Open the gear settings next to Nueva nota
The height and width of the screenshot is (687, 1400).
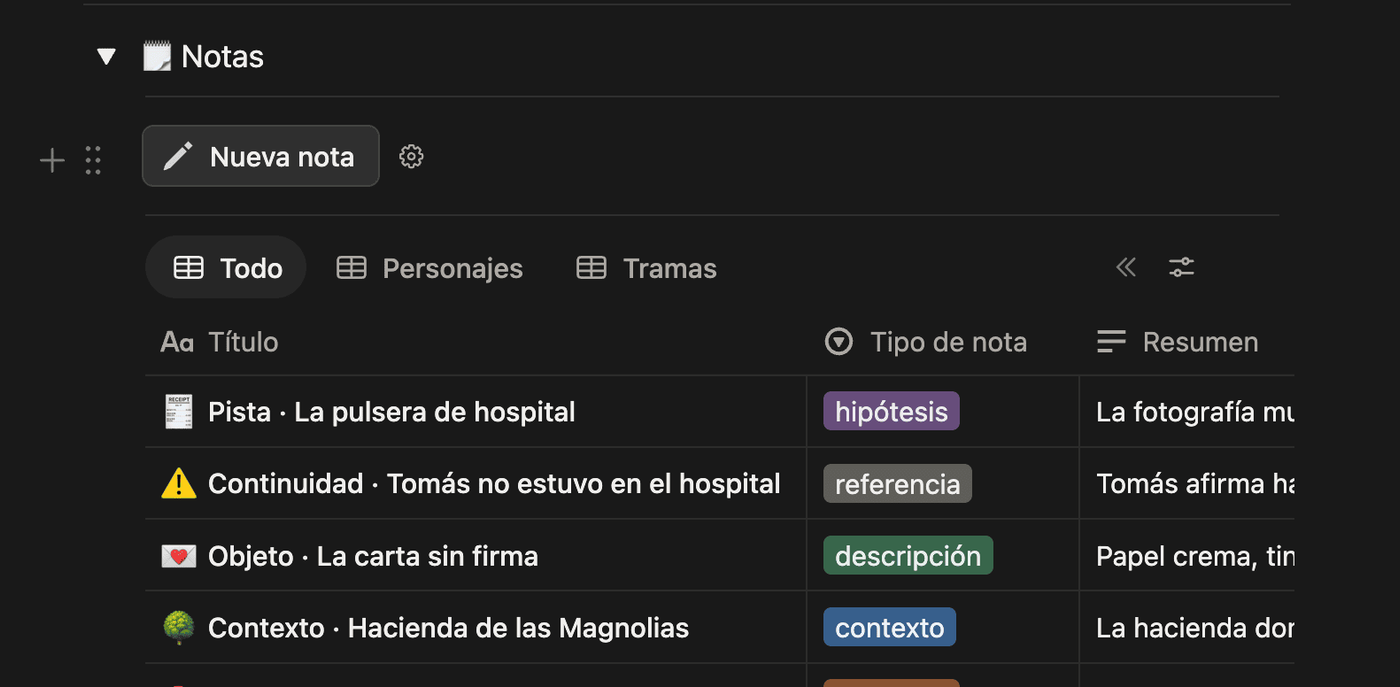coord(411,156)
